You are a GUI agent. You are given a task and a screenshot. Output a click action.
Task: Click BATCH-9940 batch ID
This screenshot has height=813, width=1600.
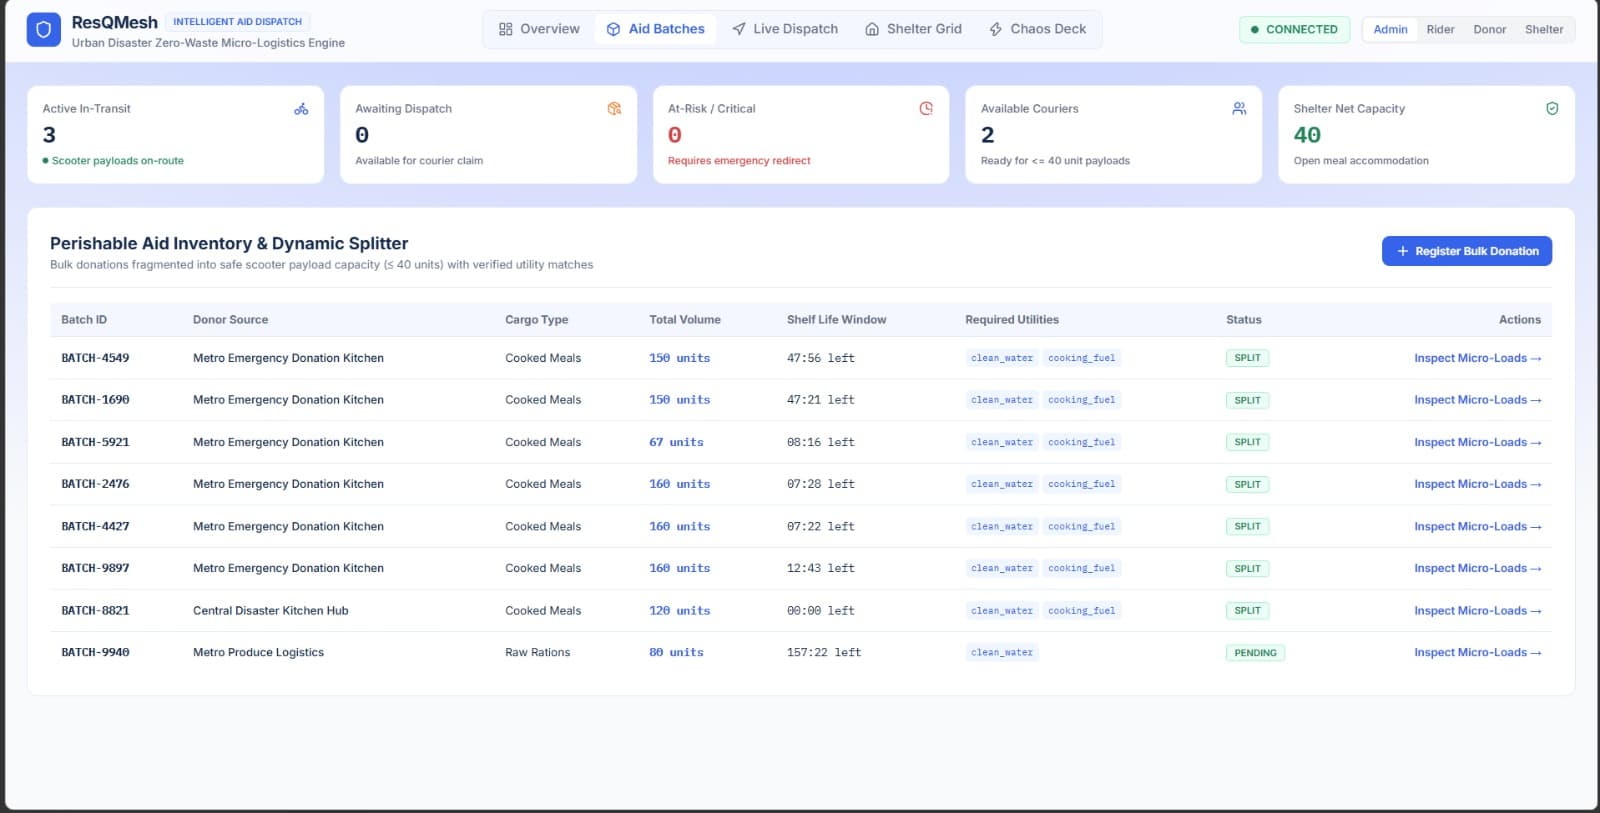click(95, 653)
